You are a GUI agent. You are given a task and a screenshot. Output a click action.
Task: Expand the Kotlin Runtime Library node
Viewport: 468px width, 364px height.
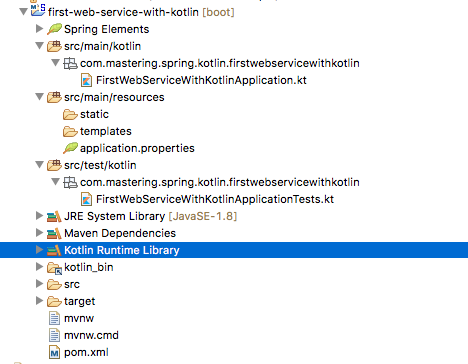coord(39,249)
